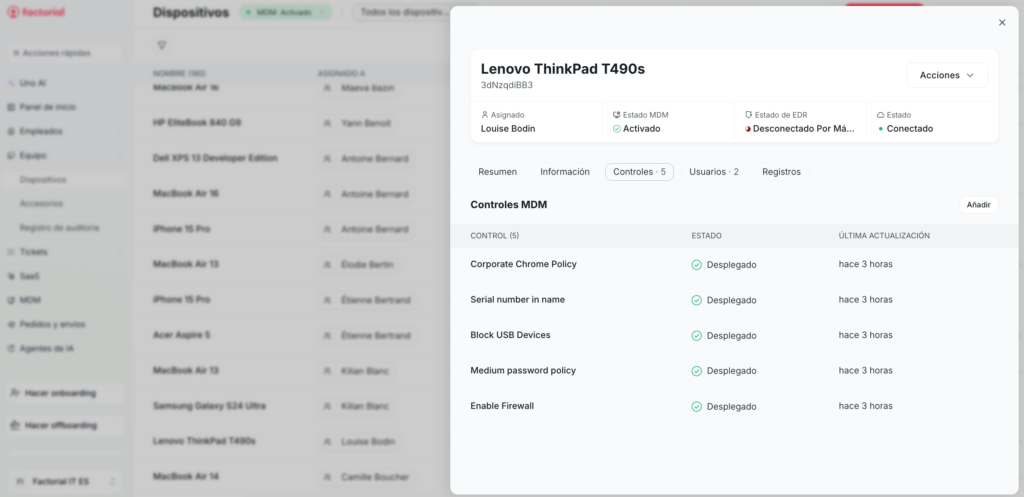Click user icon beside Yann Benoit
The height and width of the screenshot is (497, 1024).
click(327, 123)
